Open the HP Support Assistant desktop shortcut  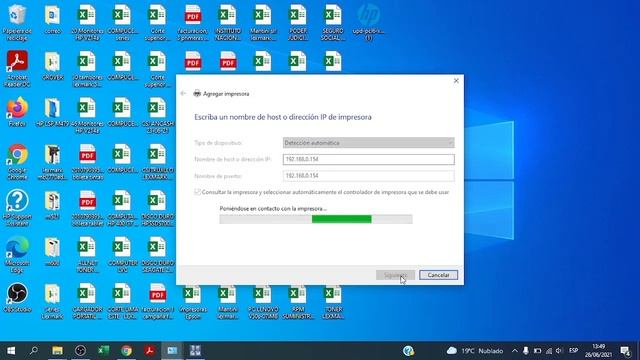(17, 208)
